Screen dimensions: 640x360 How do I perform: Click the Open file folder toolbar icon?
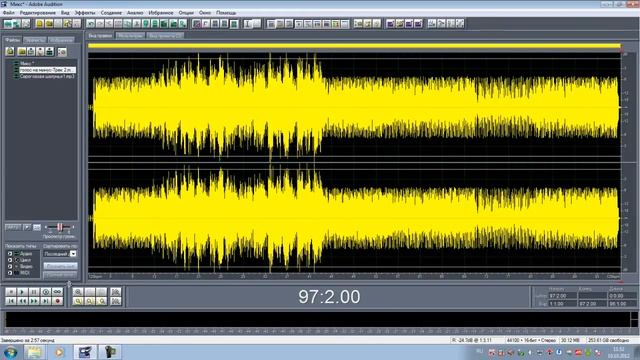coord(49,24)
